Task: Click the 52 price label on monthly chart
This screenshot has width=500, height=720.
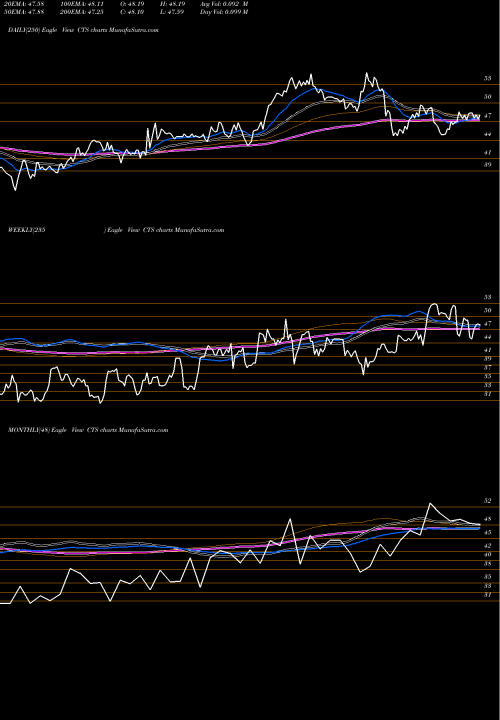Action: (x=487, y=501)
